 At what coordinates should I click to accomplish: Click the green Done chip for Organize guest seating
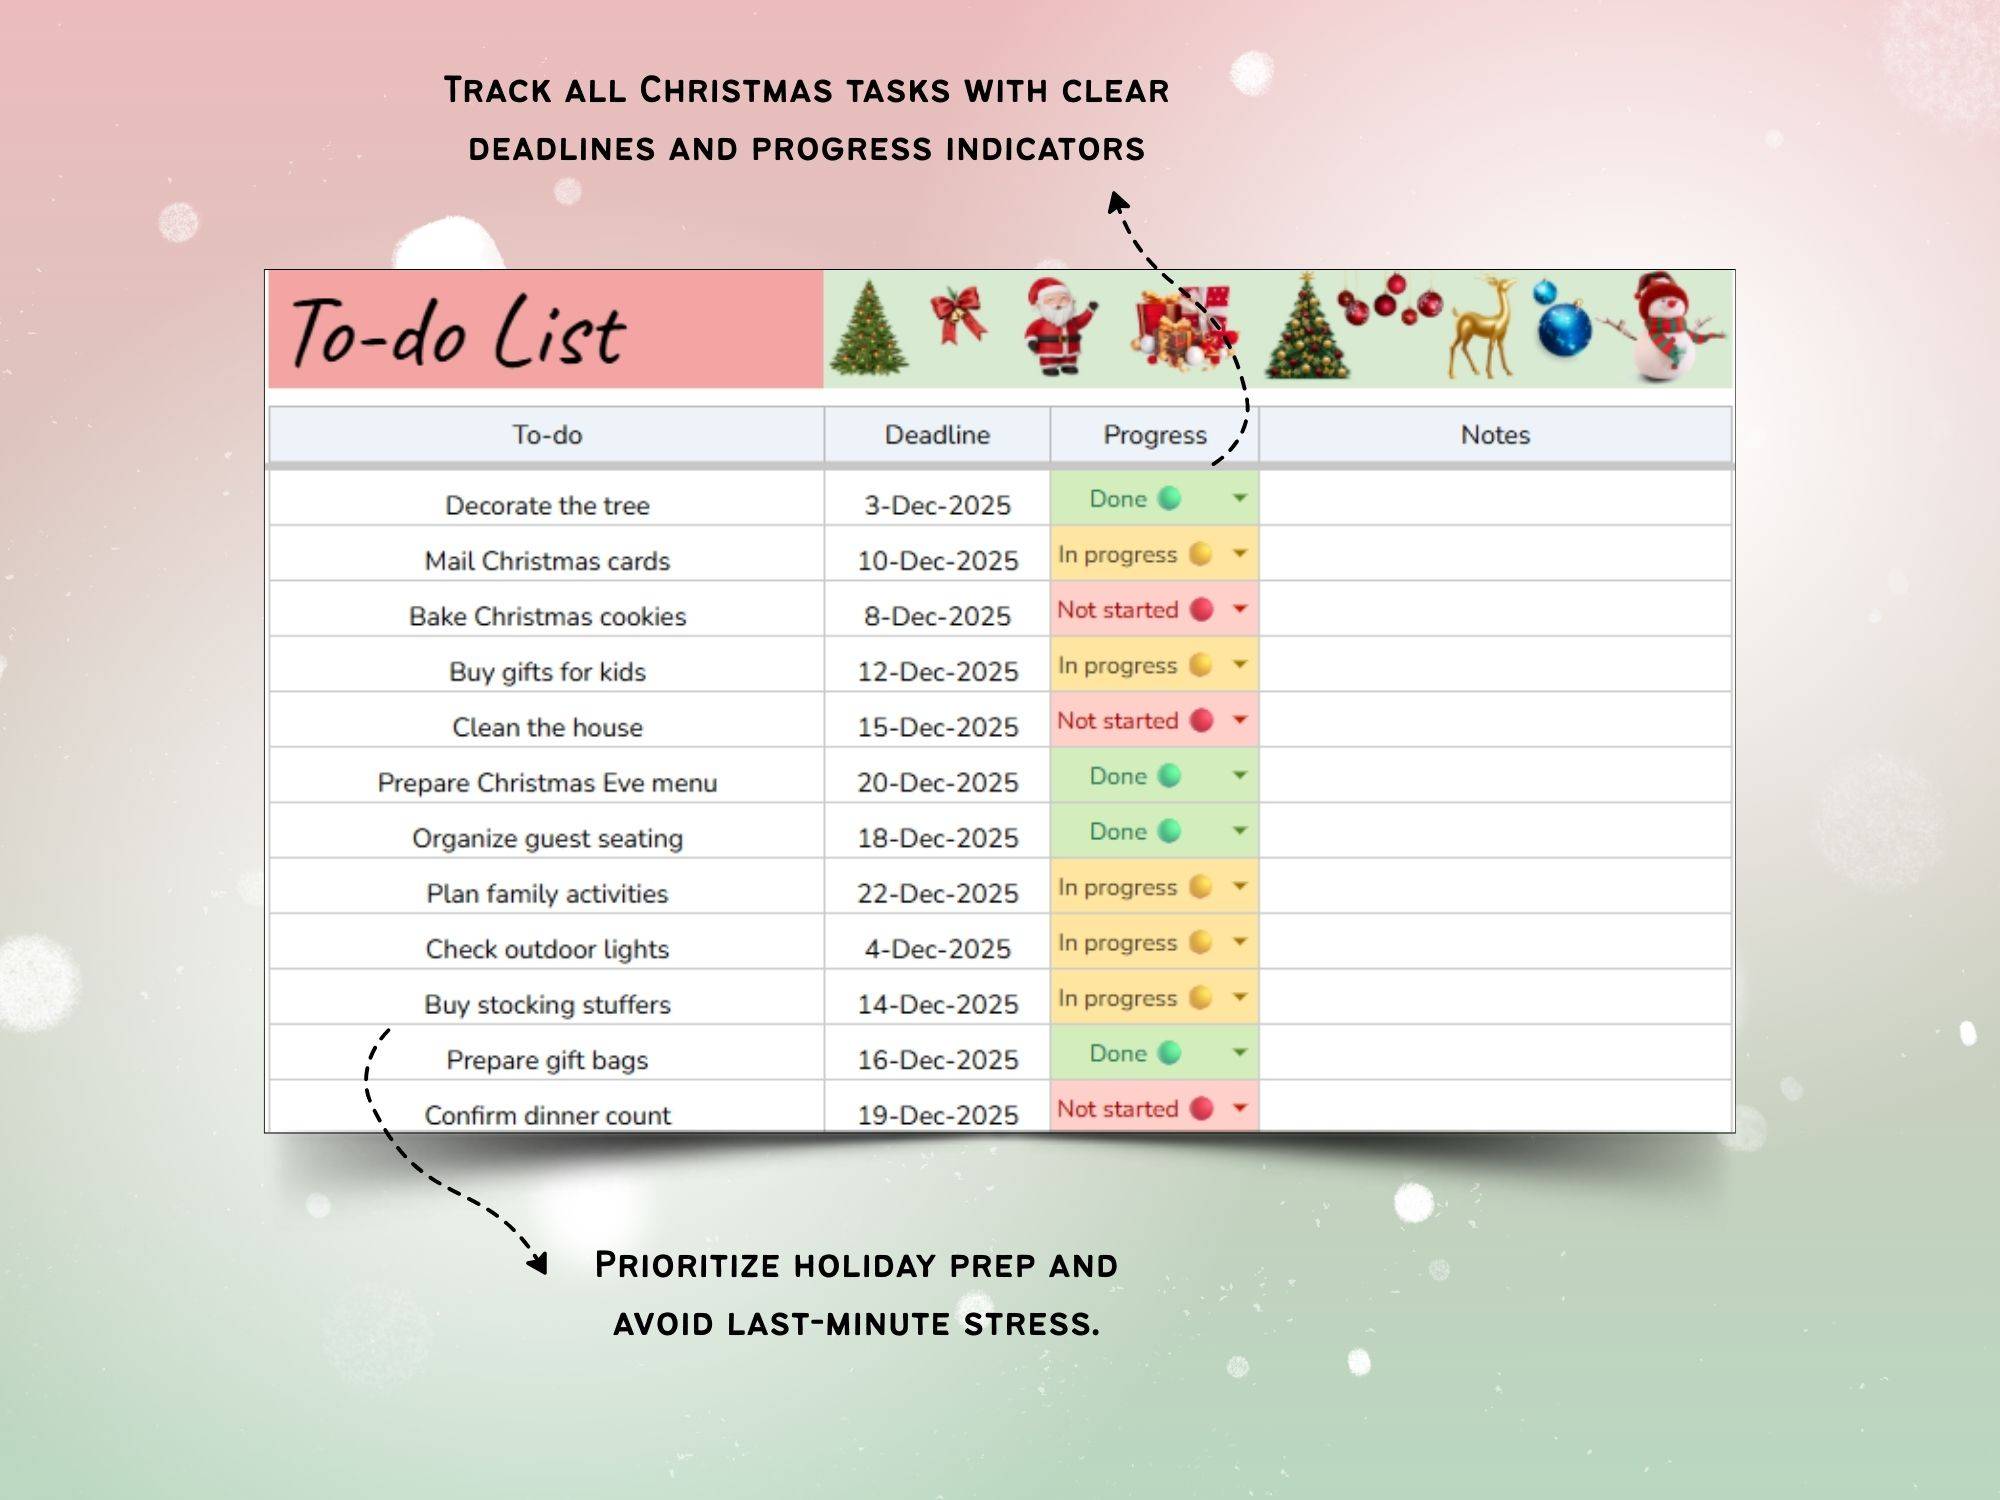(x=1135, y=831)
